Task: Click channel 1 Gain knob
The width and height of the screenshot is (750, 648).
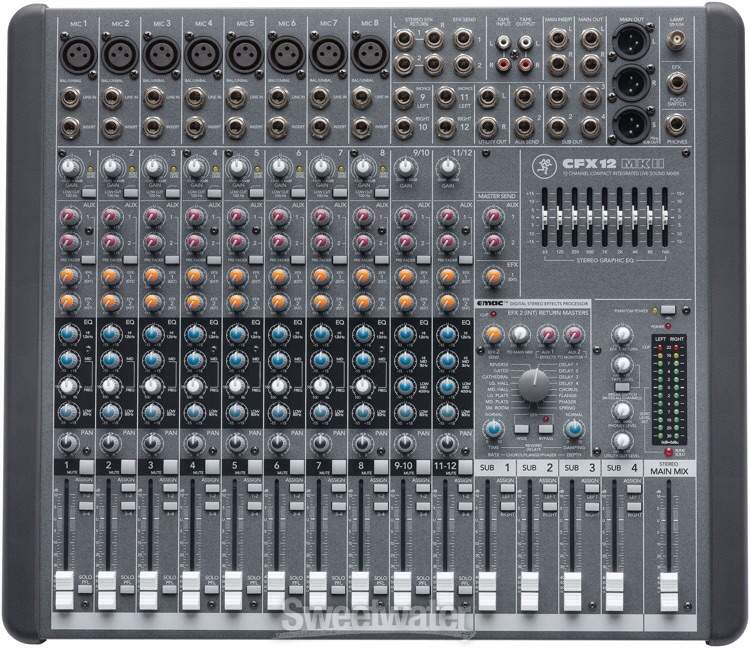Action: click(70, 168)
